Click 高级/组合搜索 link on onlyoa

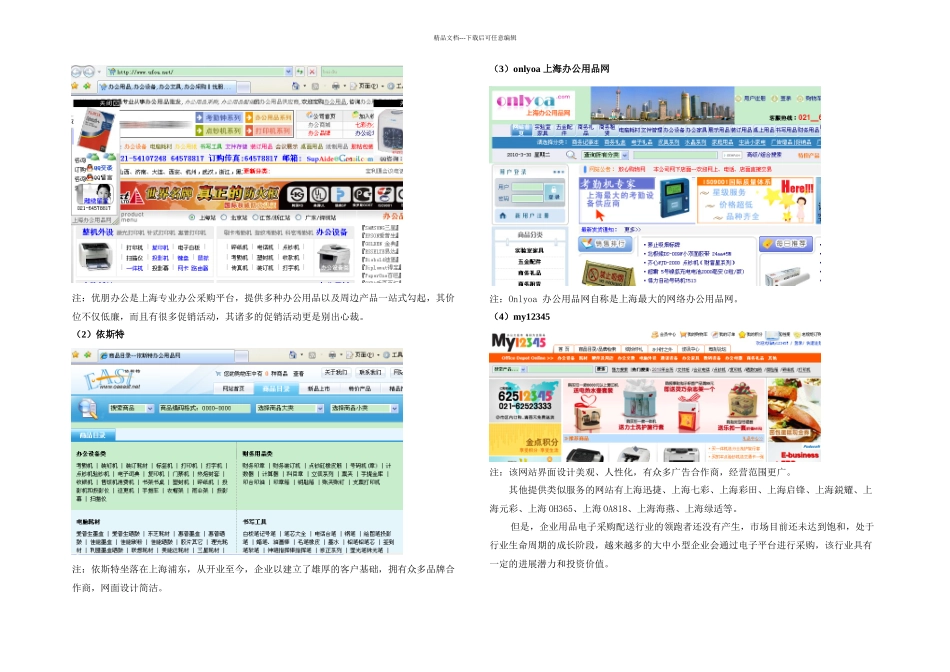tap(763, 155)
